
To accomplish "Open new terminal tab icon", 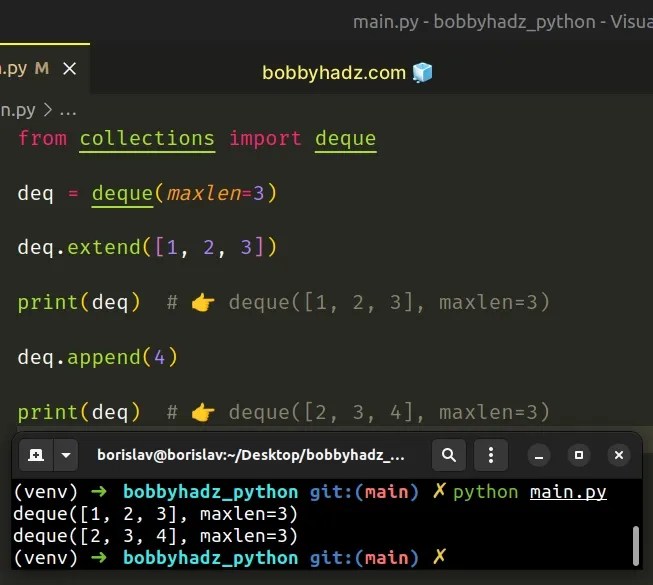I will 36,455.
